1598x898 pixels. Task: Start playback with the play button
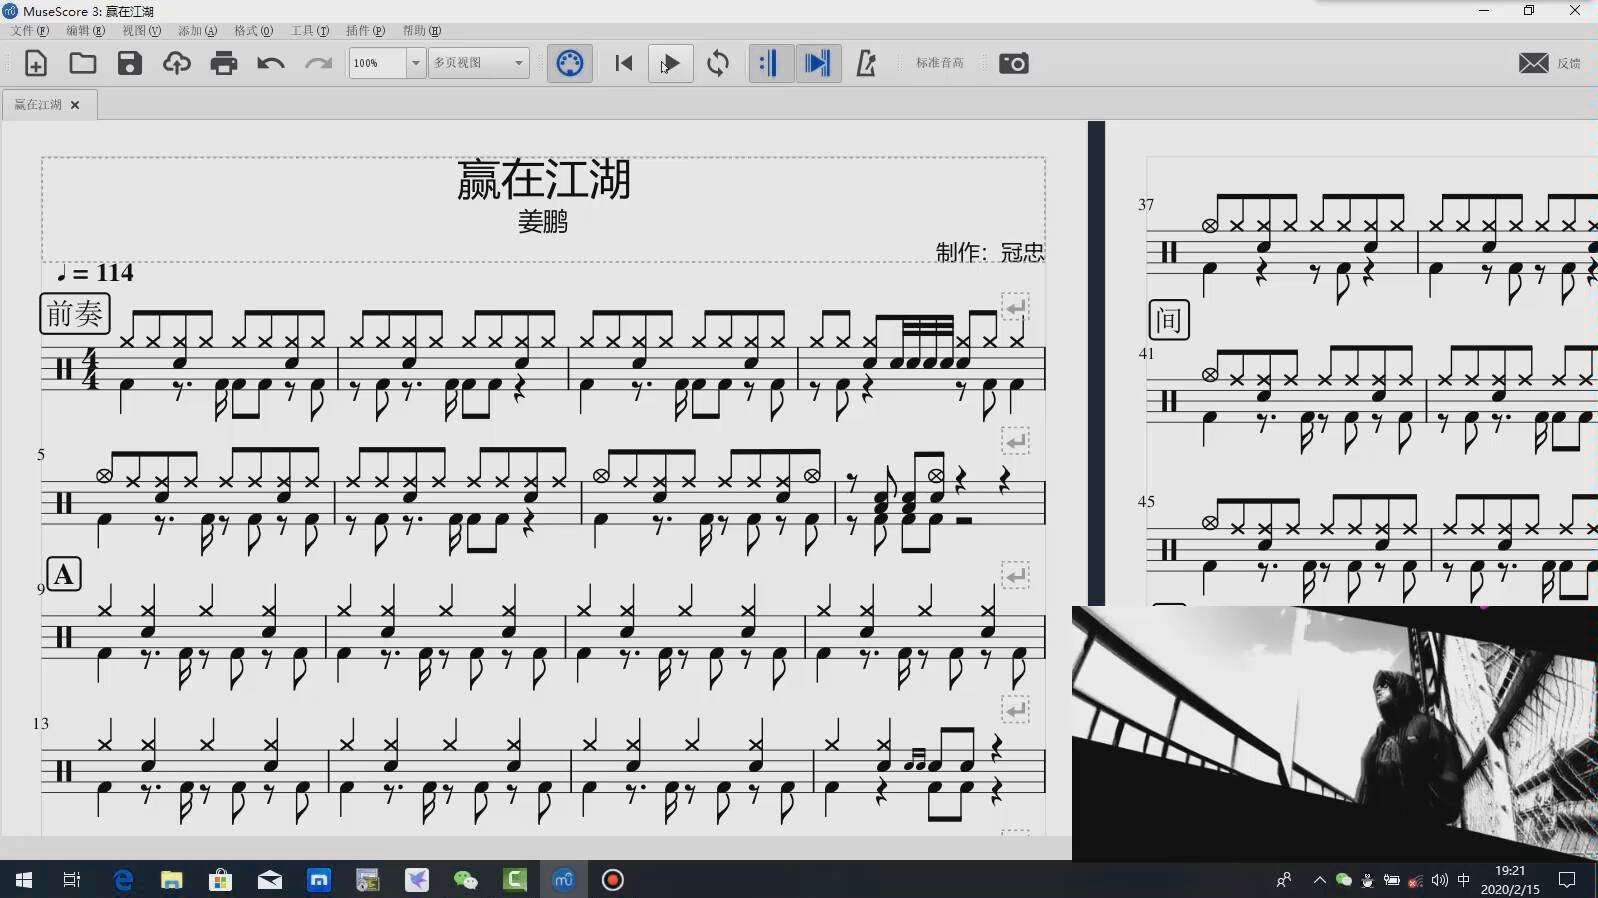click(671, 63)
